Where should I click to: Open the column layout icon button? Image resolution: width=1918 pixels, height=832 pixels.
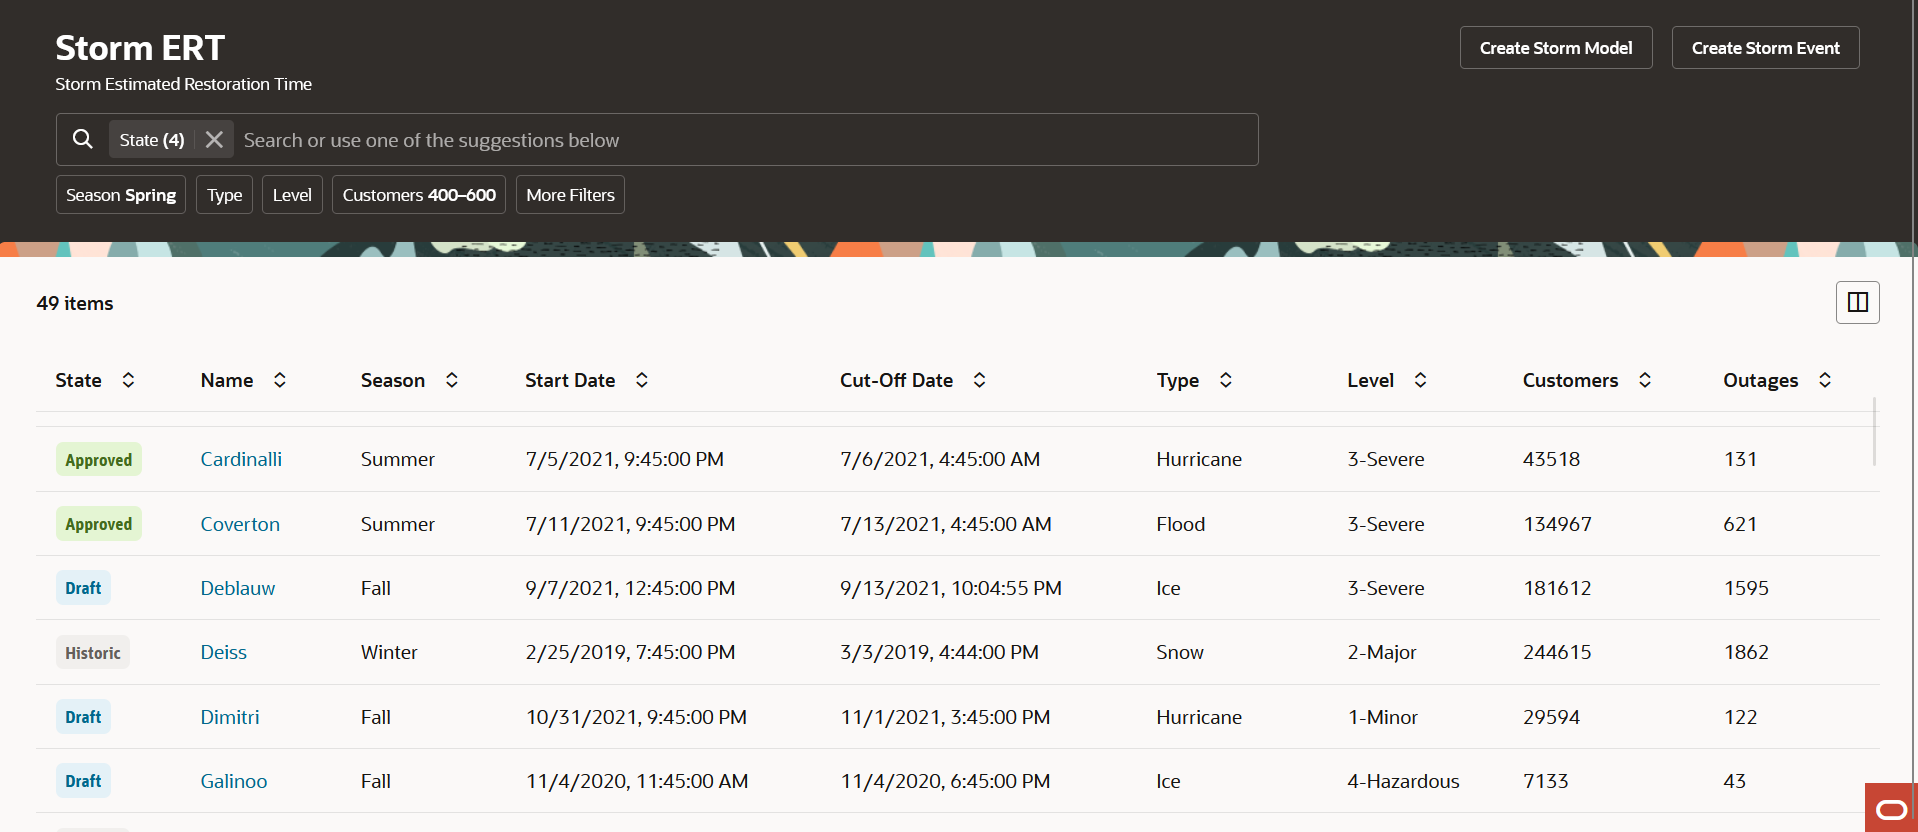coord(1857,302)
